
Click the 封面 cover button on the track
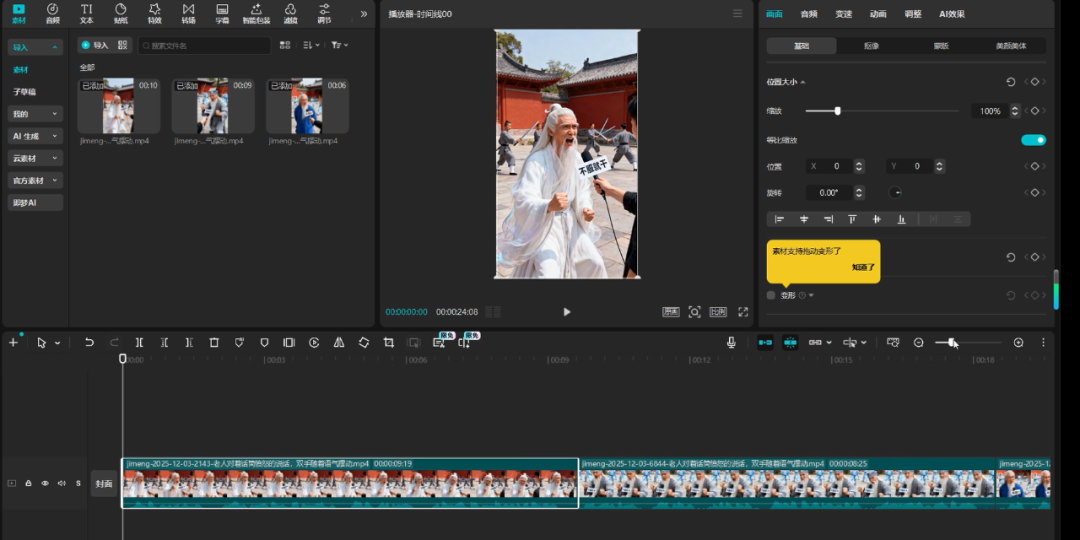[x=104, y=483]
